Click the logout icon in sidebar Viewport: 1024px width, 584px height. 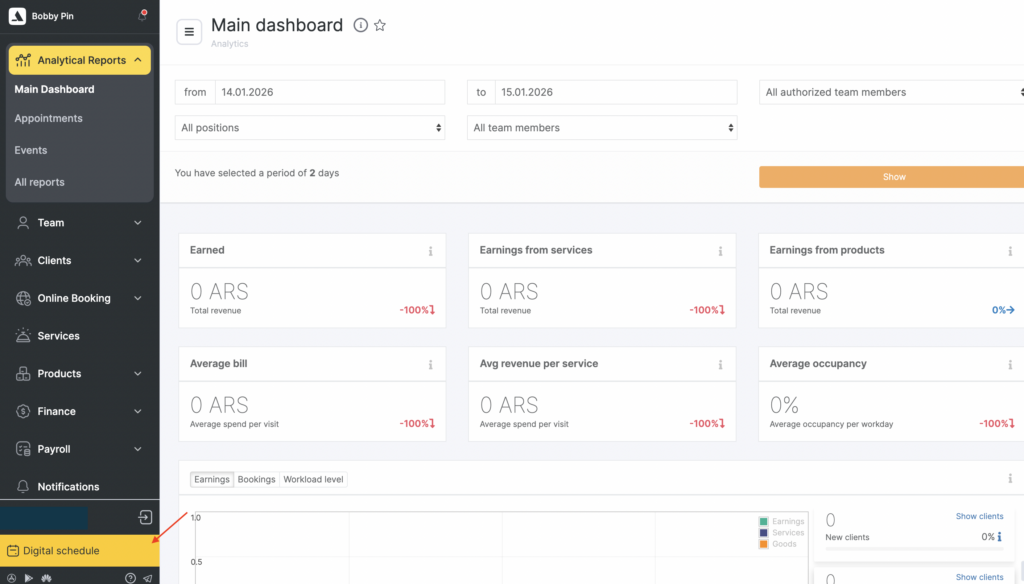coord(145,517)
